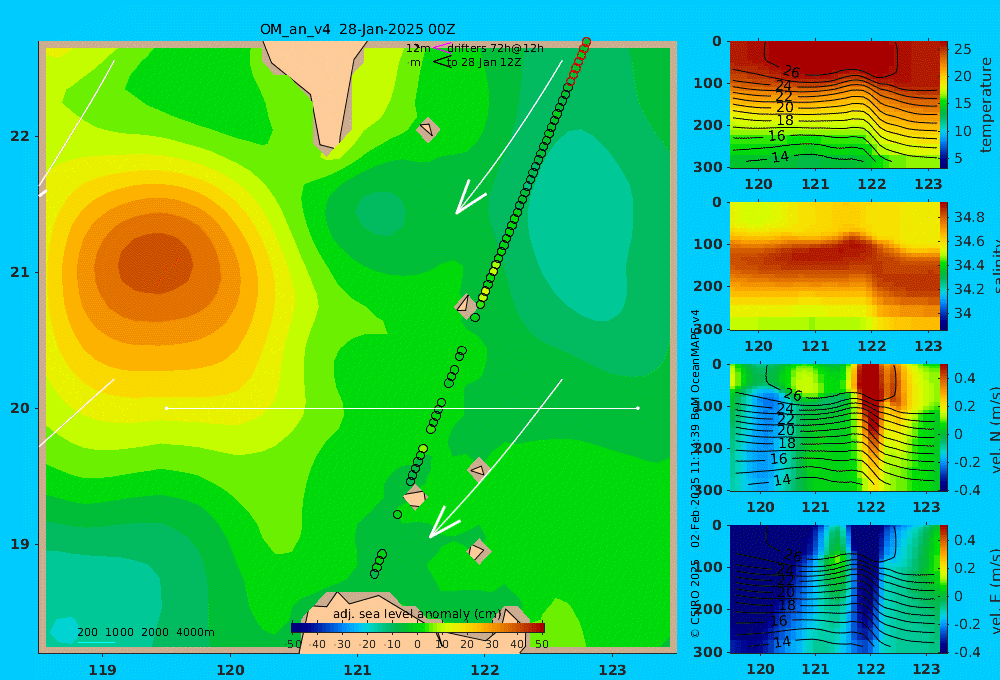Click the 26 contour label in temperature panel
Viewport: 1000px width, 680px height.
[791, 71]
